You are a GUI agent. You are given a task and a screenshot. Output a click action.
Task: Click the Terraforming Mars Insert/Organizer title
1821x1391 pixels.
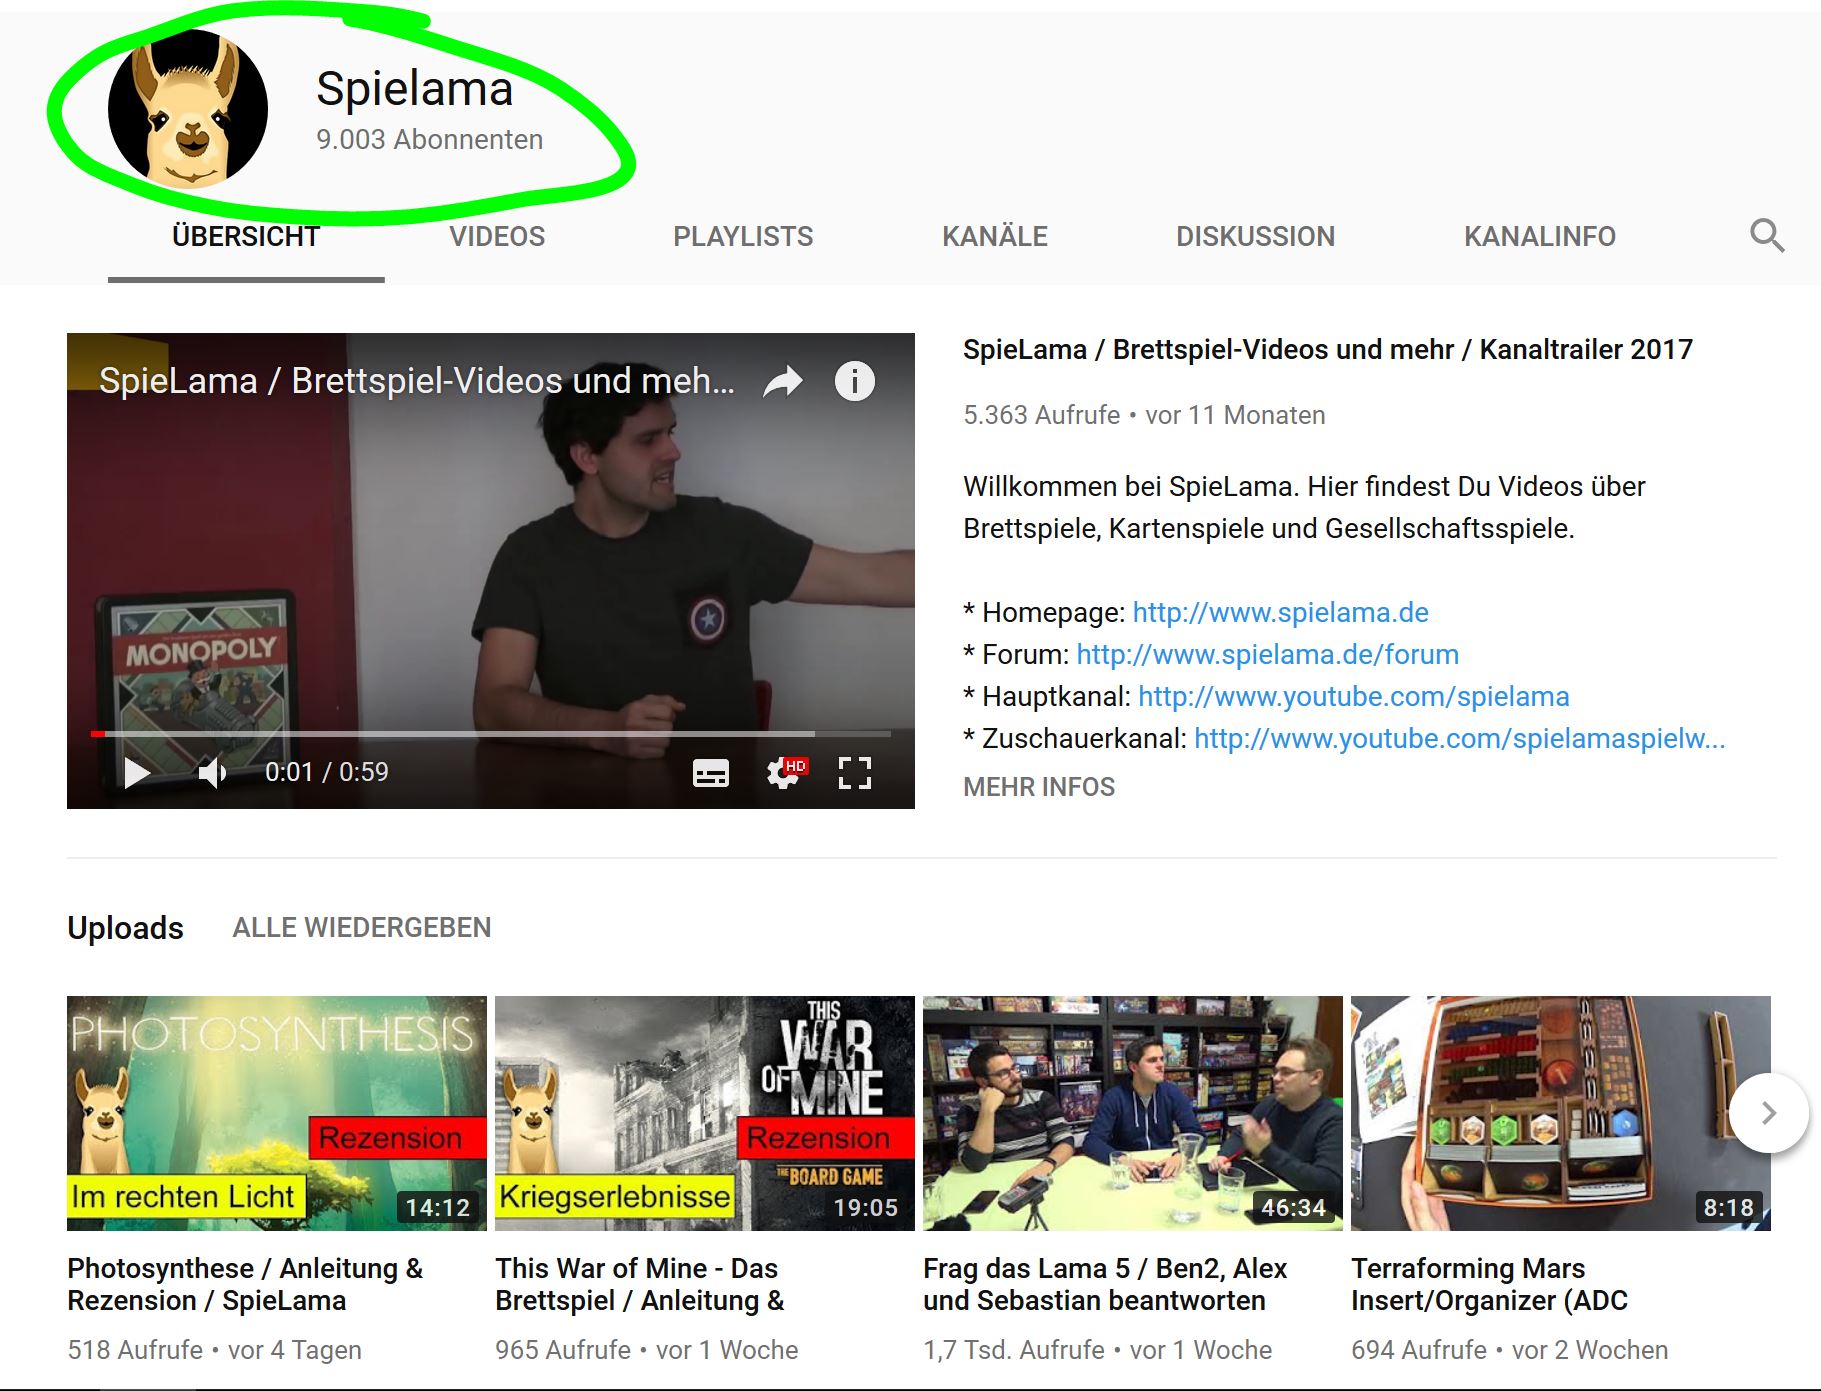click(1490, 1284)
